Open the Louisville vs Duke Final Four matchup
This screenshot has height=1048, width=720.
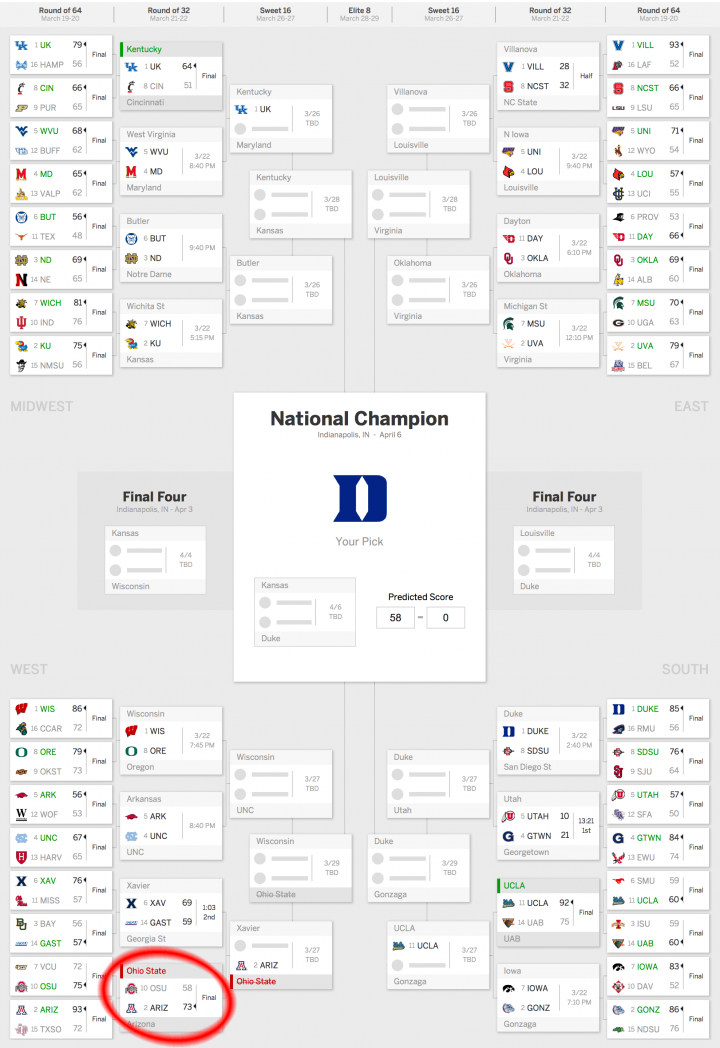point(564,560)
